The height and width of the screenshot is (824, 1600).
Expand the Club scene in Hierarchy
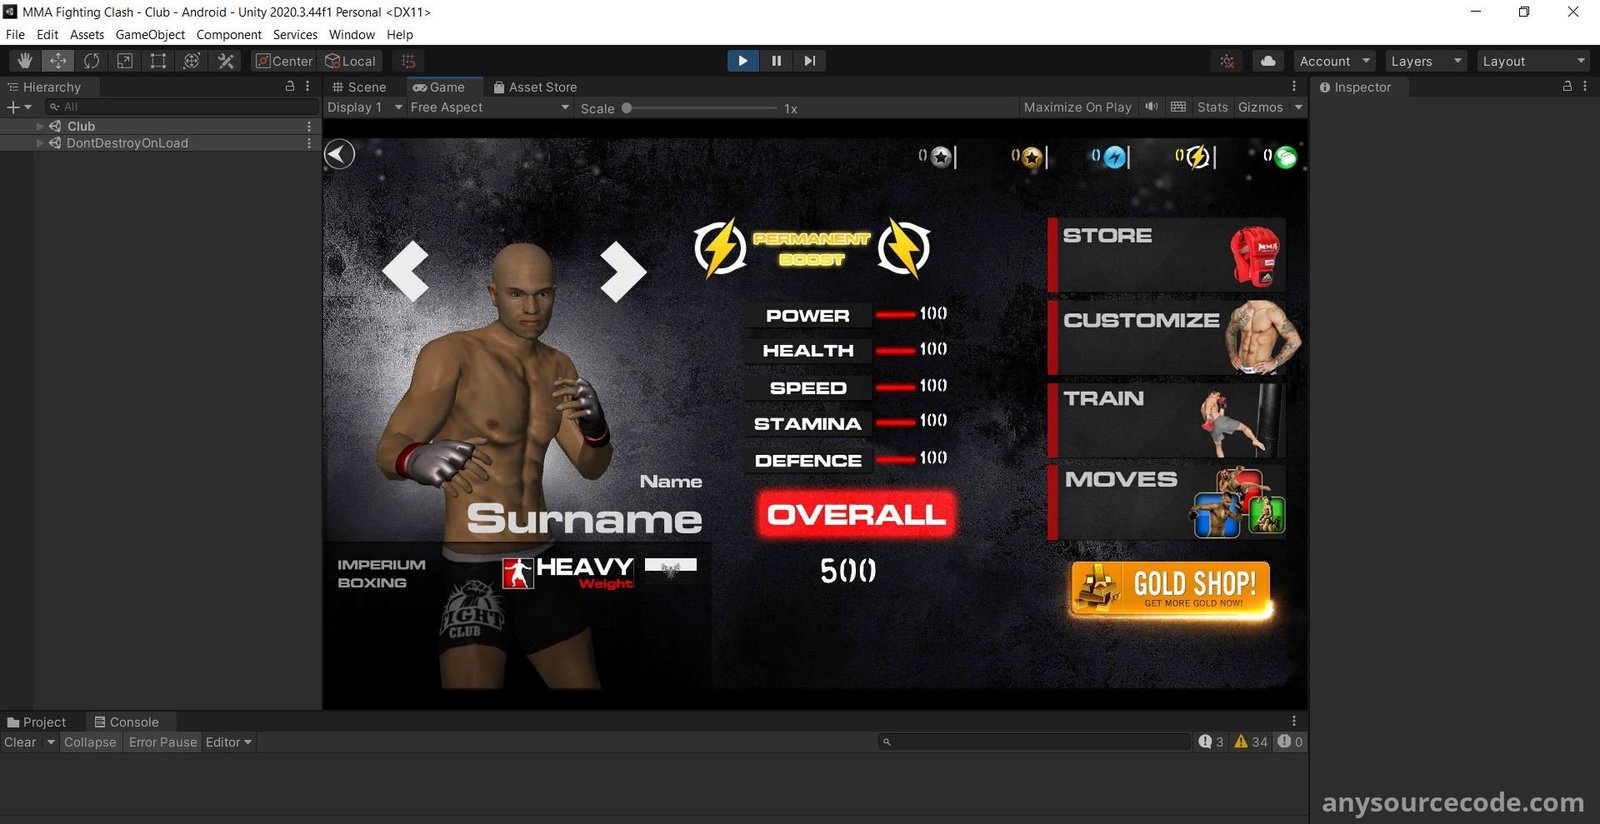(x=40, y=126)
